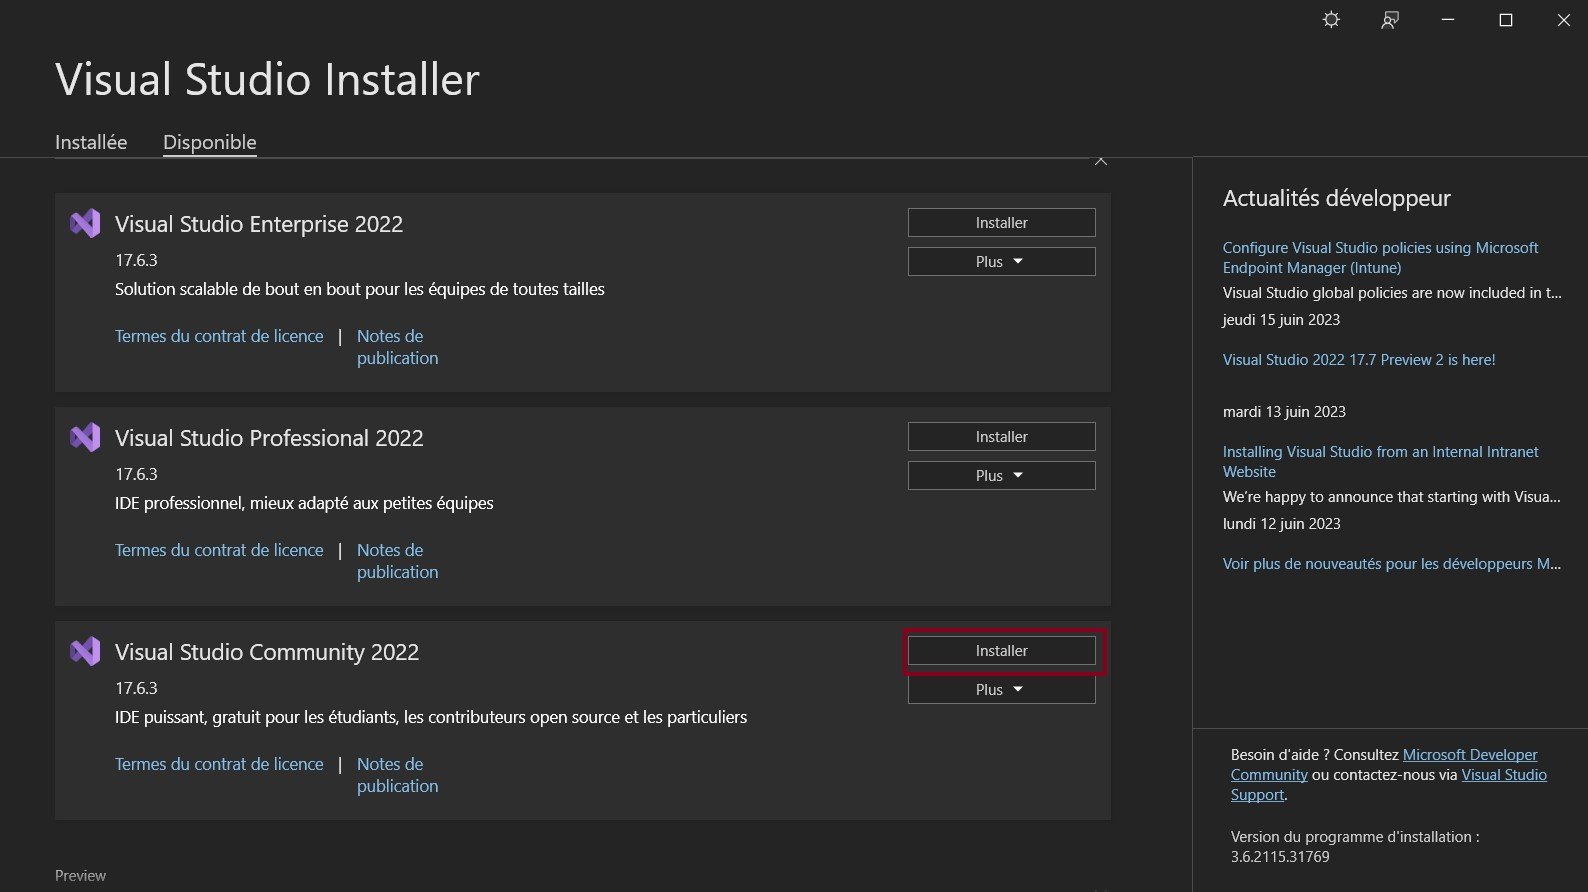
Task: Install Visual Studio Professional 2022
Action: tap(1002, 436)
